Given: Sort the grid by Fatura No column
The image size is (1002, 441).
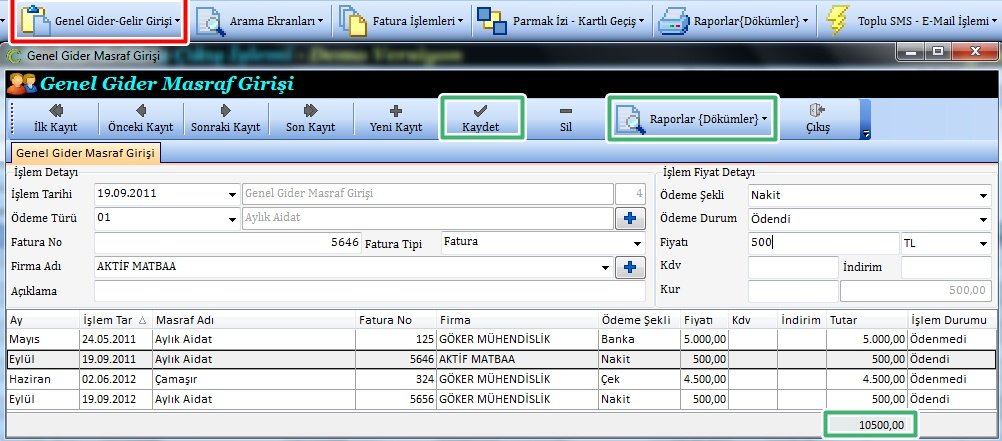Looking at the screenshot, I should [396, 320].
